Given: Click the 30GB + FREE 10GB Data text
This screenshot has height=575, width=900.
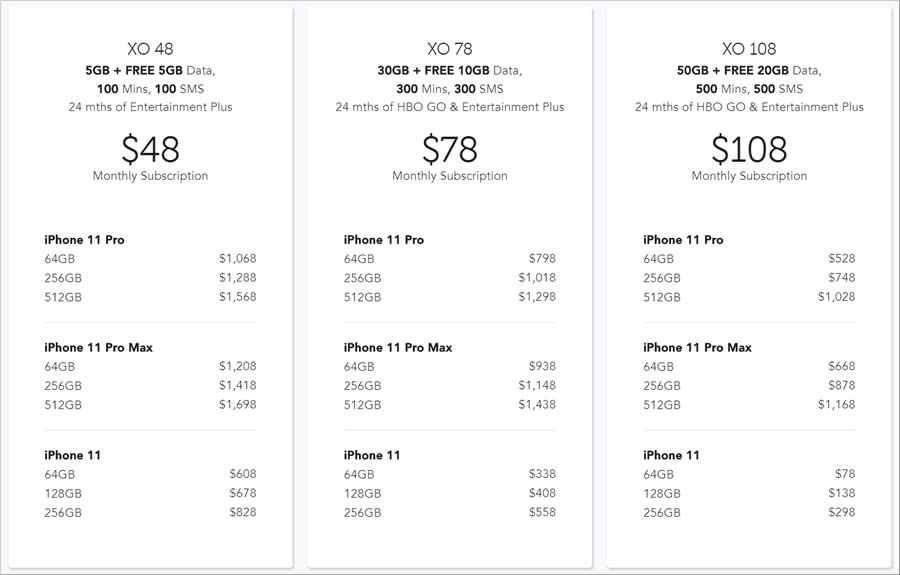Looking at the screenshot, I should [449, 71].
